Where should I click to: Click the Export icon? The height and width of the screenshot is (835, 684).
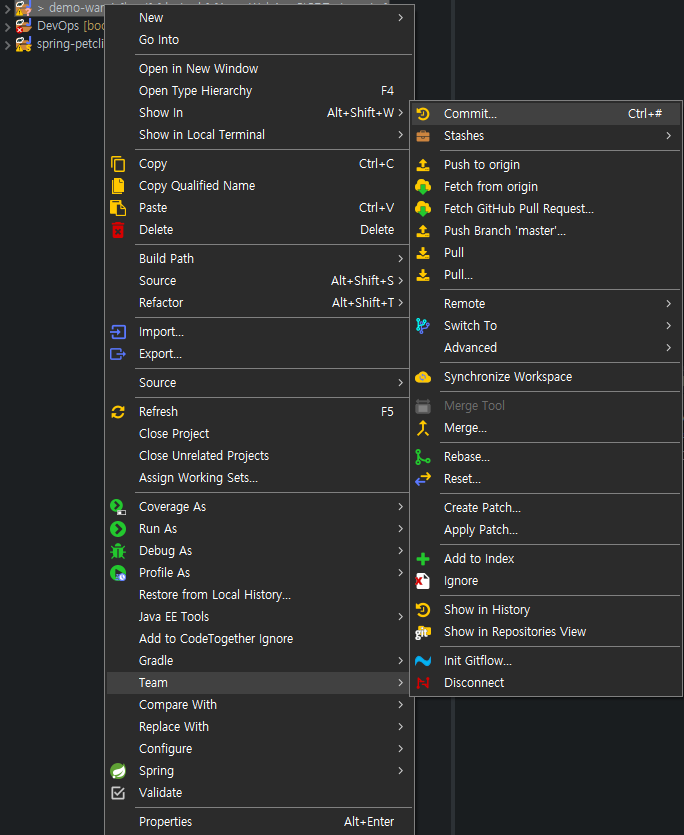pyautogui.click(x=118, y=354)
